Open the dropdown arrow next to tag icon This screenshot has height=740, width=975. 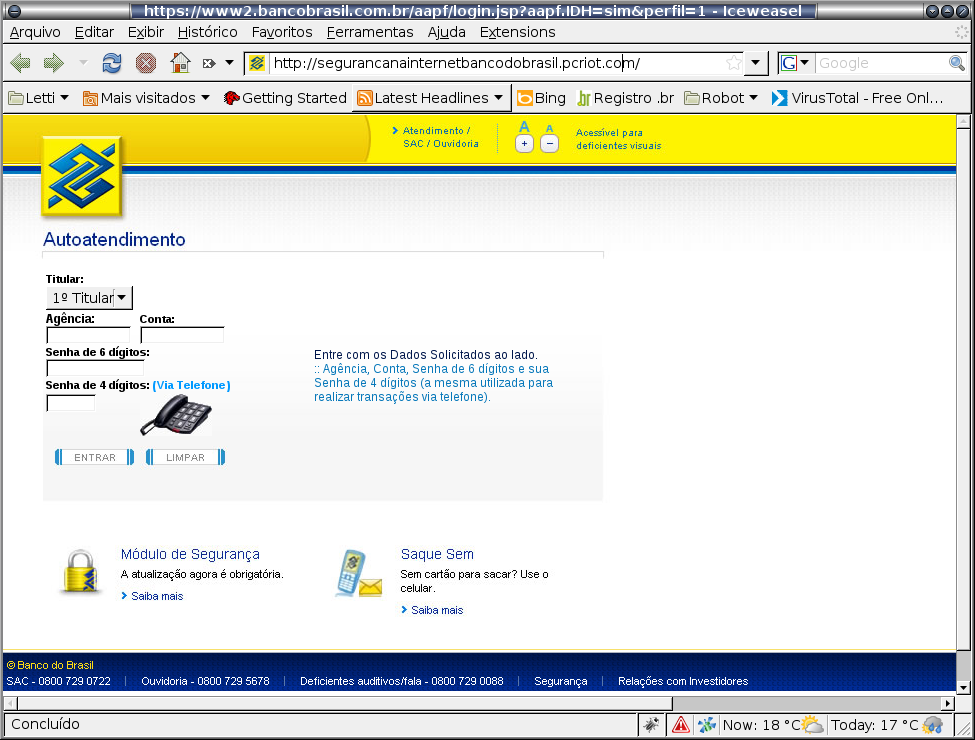coord(229,63)
